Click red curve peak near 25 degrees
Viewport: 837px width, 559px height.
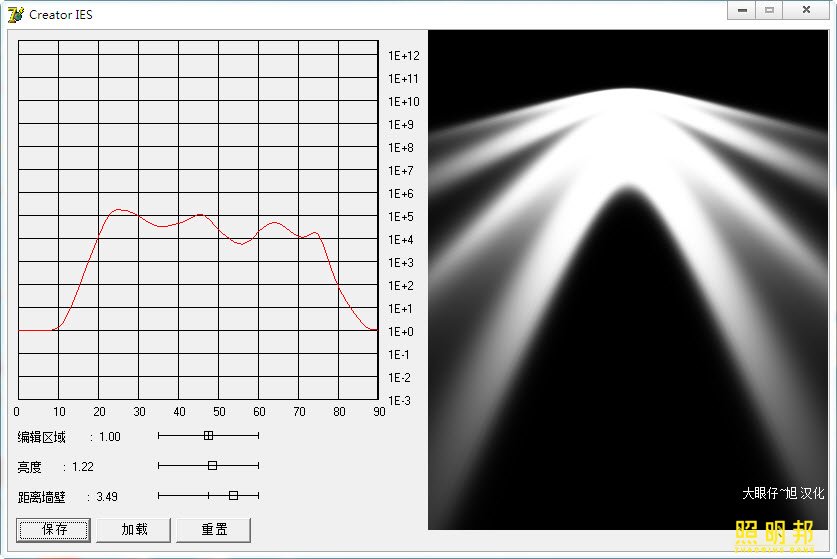[120, 210]
